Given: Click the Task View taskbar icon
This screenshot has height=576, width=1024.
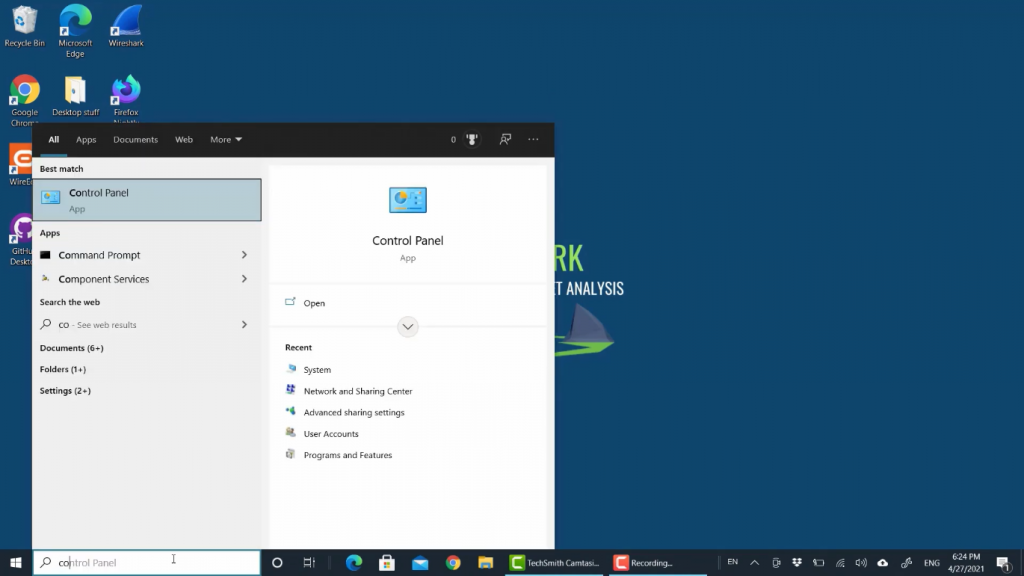Looking at the screenshot, I should 310,562.
